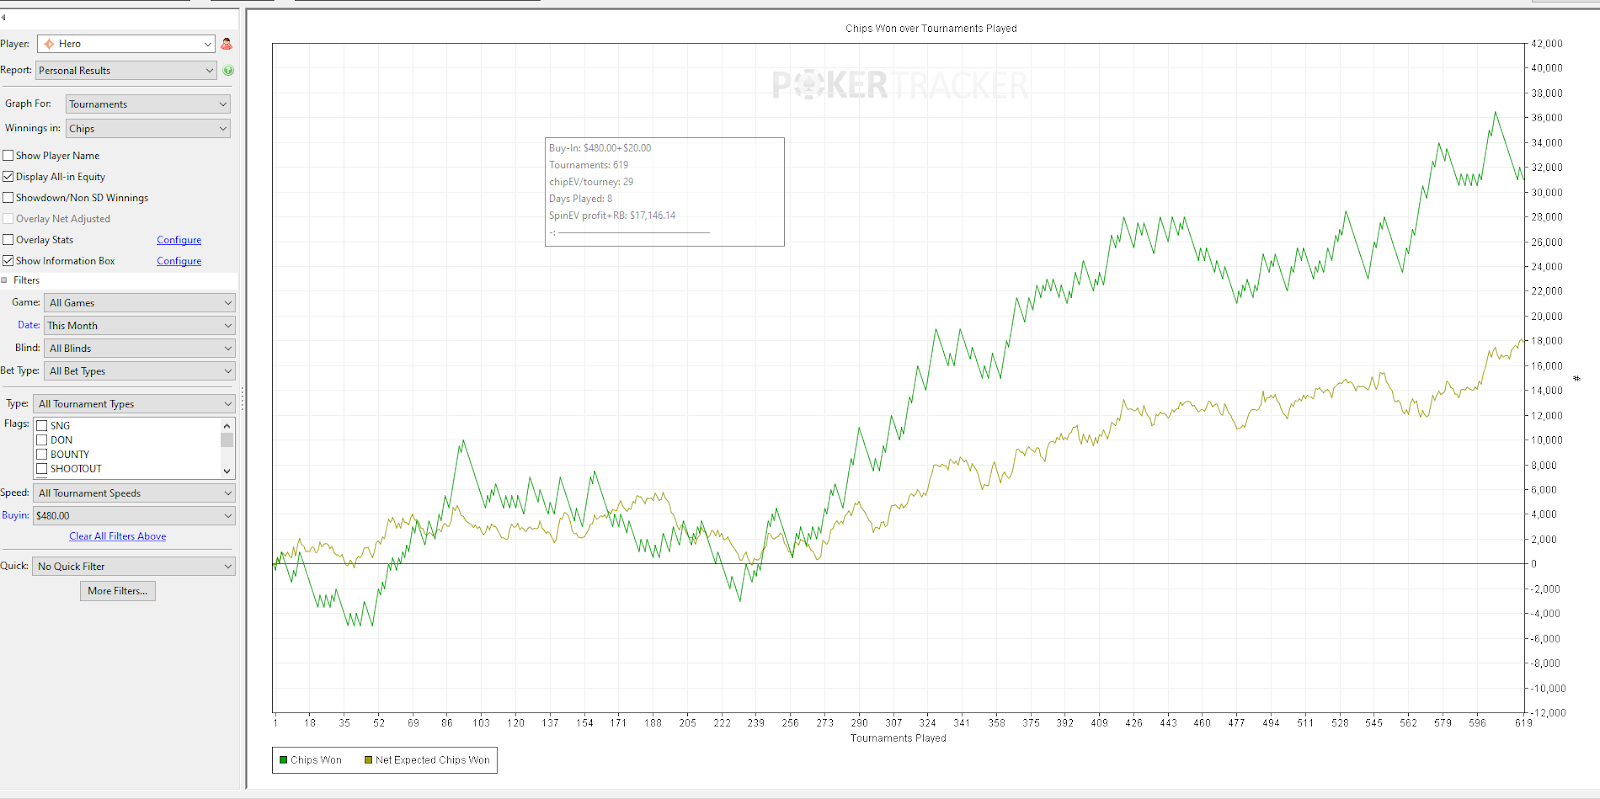Enable the Show Player Name checkbox

pyautogui.click(x=8, y=156)
